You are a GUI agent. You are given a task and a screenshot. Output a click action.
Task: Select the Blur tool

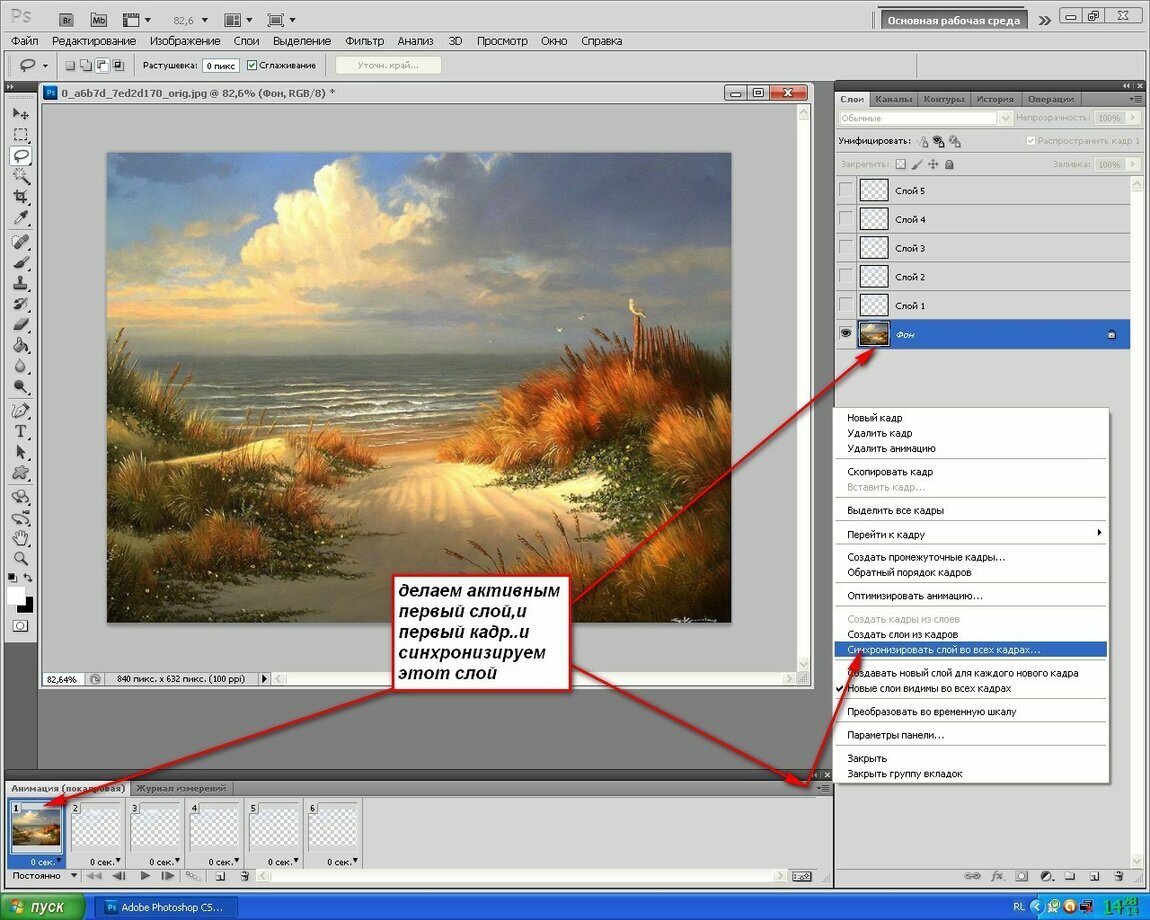click(21, 366)
